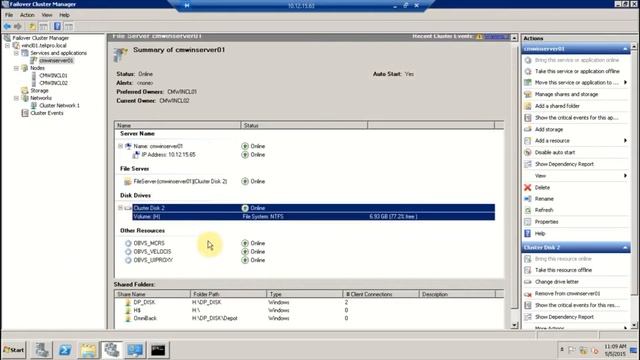
Task: Select Failover Cluster Manager root tree node
Action: pyautogui.click(x=40, y=38)
